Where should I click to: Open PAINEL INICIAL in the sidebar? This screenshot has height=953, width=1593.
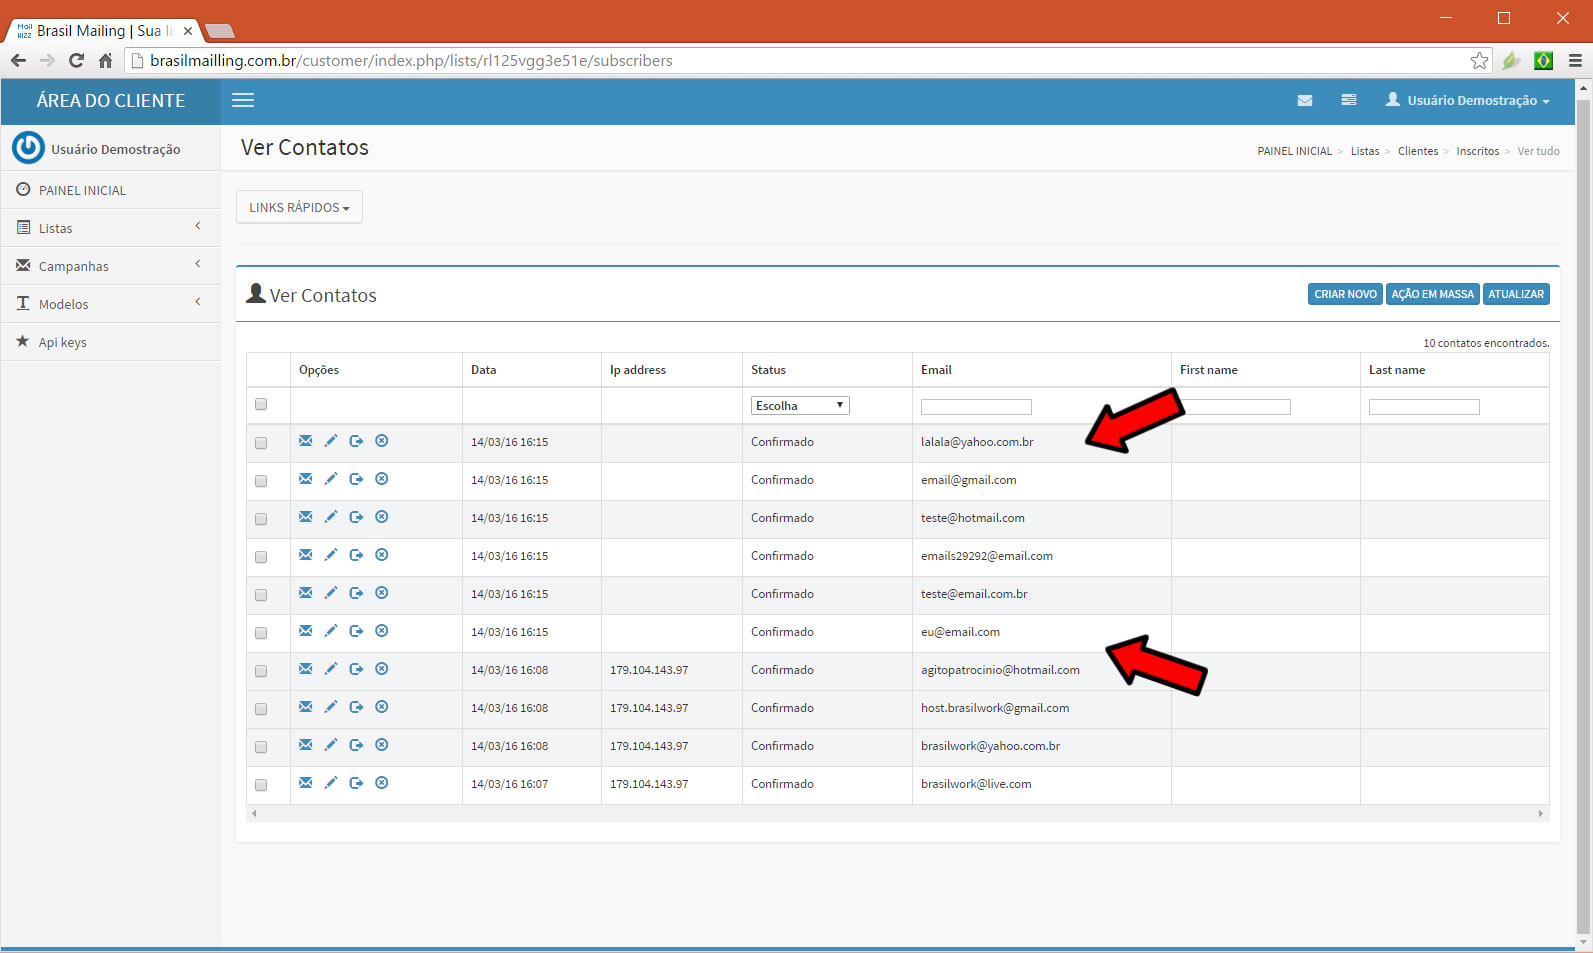pos(110,190)
